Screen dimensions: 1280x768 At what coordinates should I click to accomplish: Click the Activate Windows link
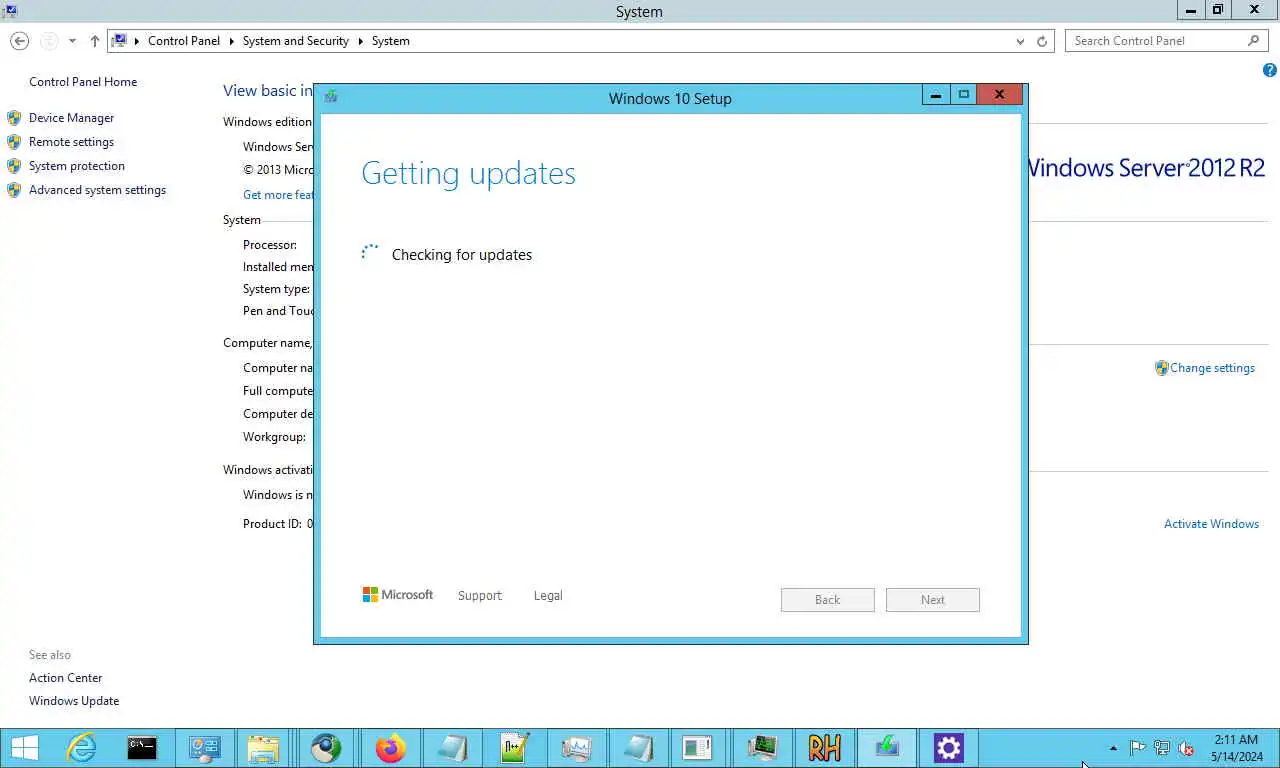(1211, 524)
